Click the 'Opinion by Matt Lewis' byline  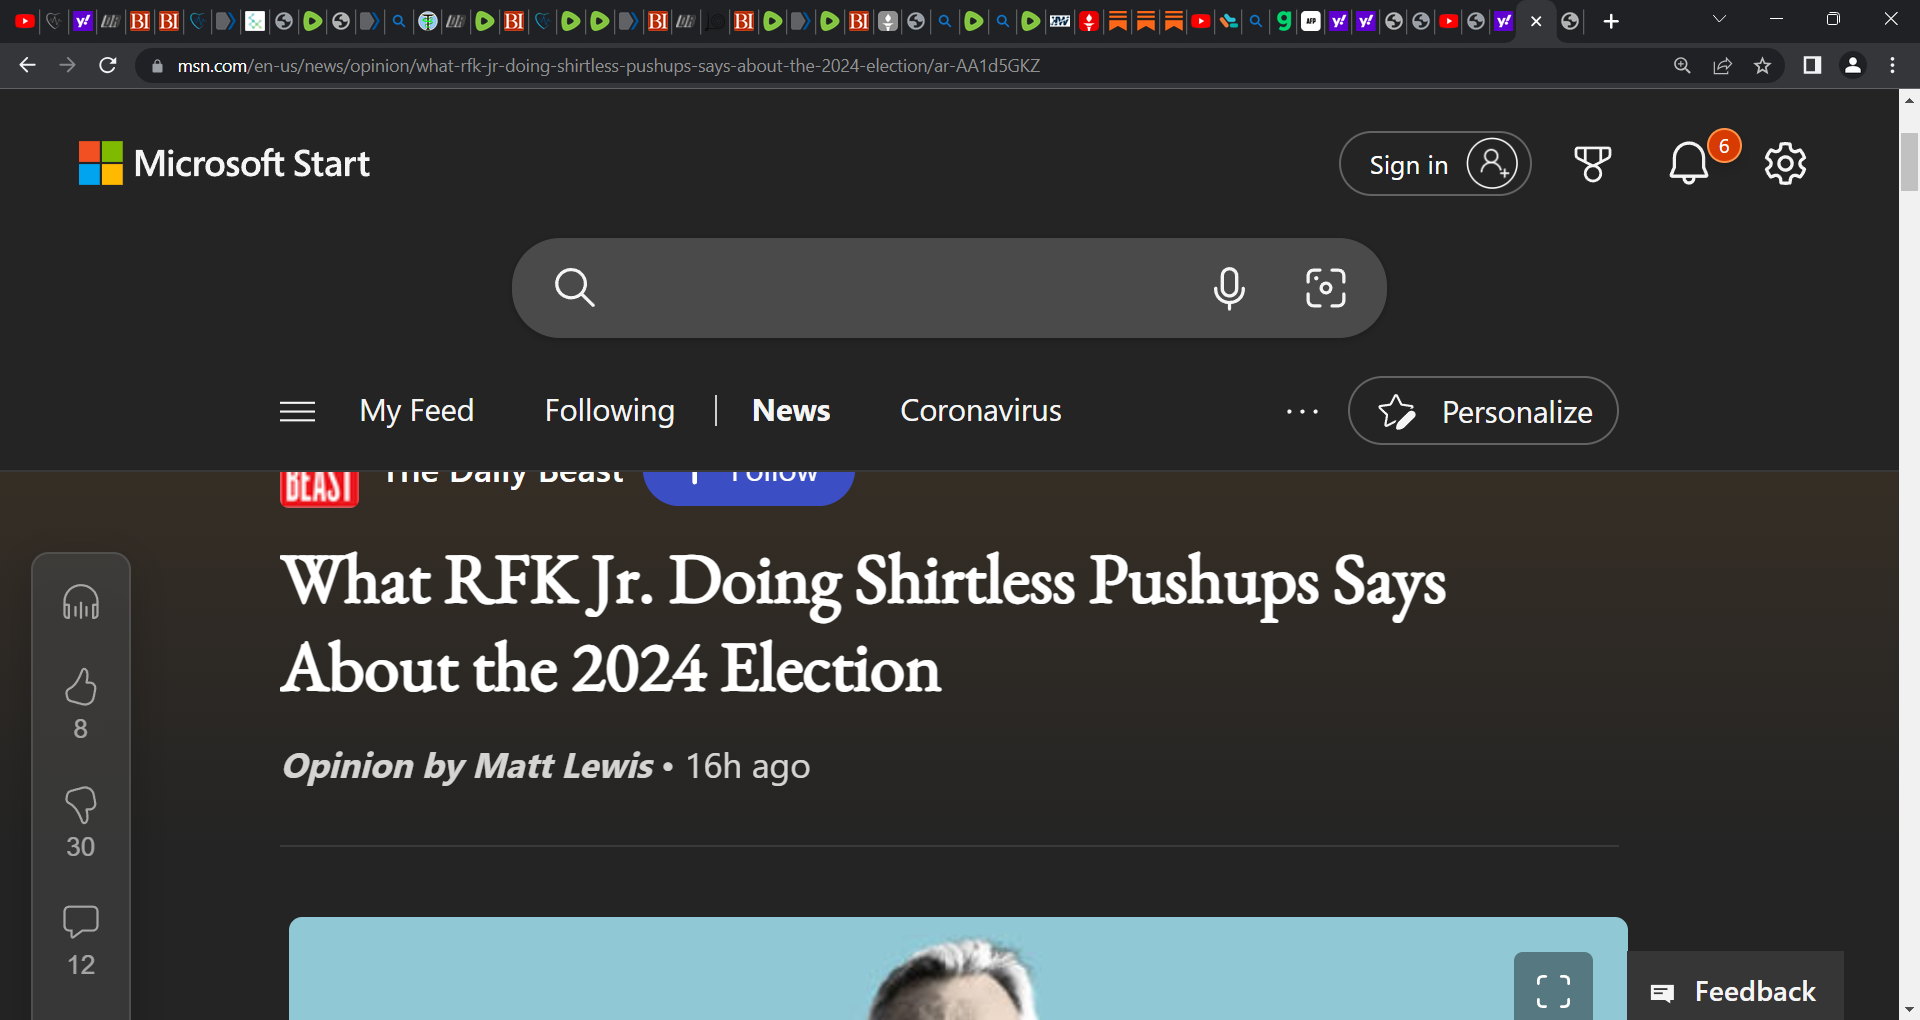tap(467, 766)
